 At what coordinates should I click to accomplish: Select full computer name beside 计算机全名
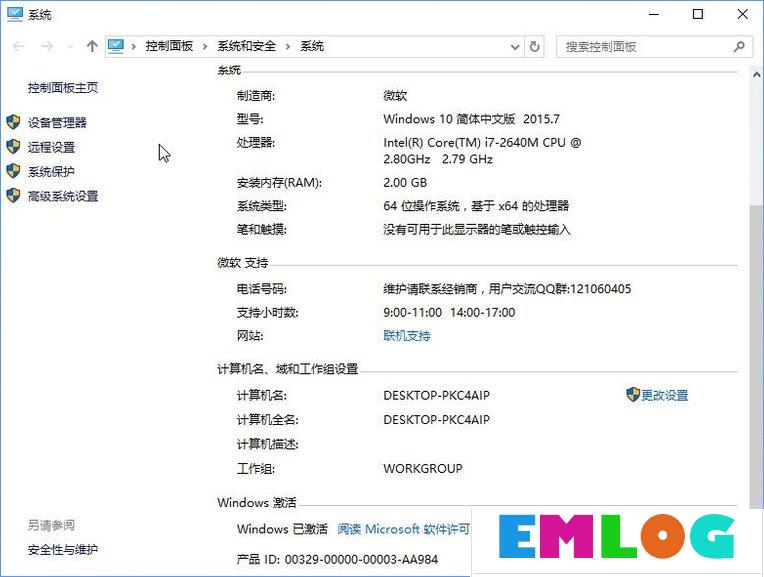point(437,420)
